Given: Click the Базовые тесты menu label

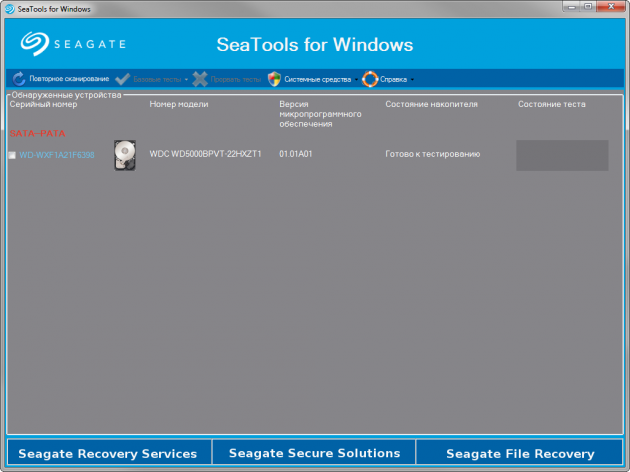Looking at the screenshot, I should [x=157, y=80].
